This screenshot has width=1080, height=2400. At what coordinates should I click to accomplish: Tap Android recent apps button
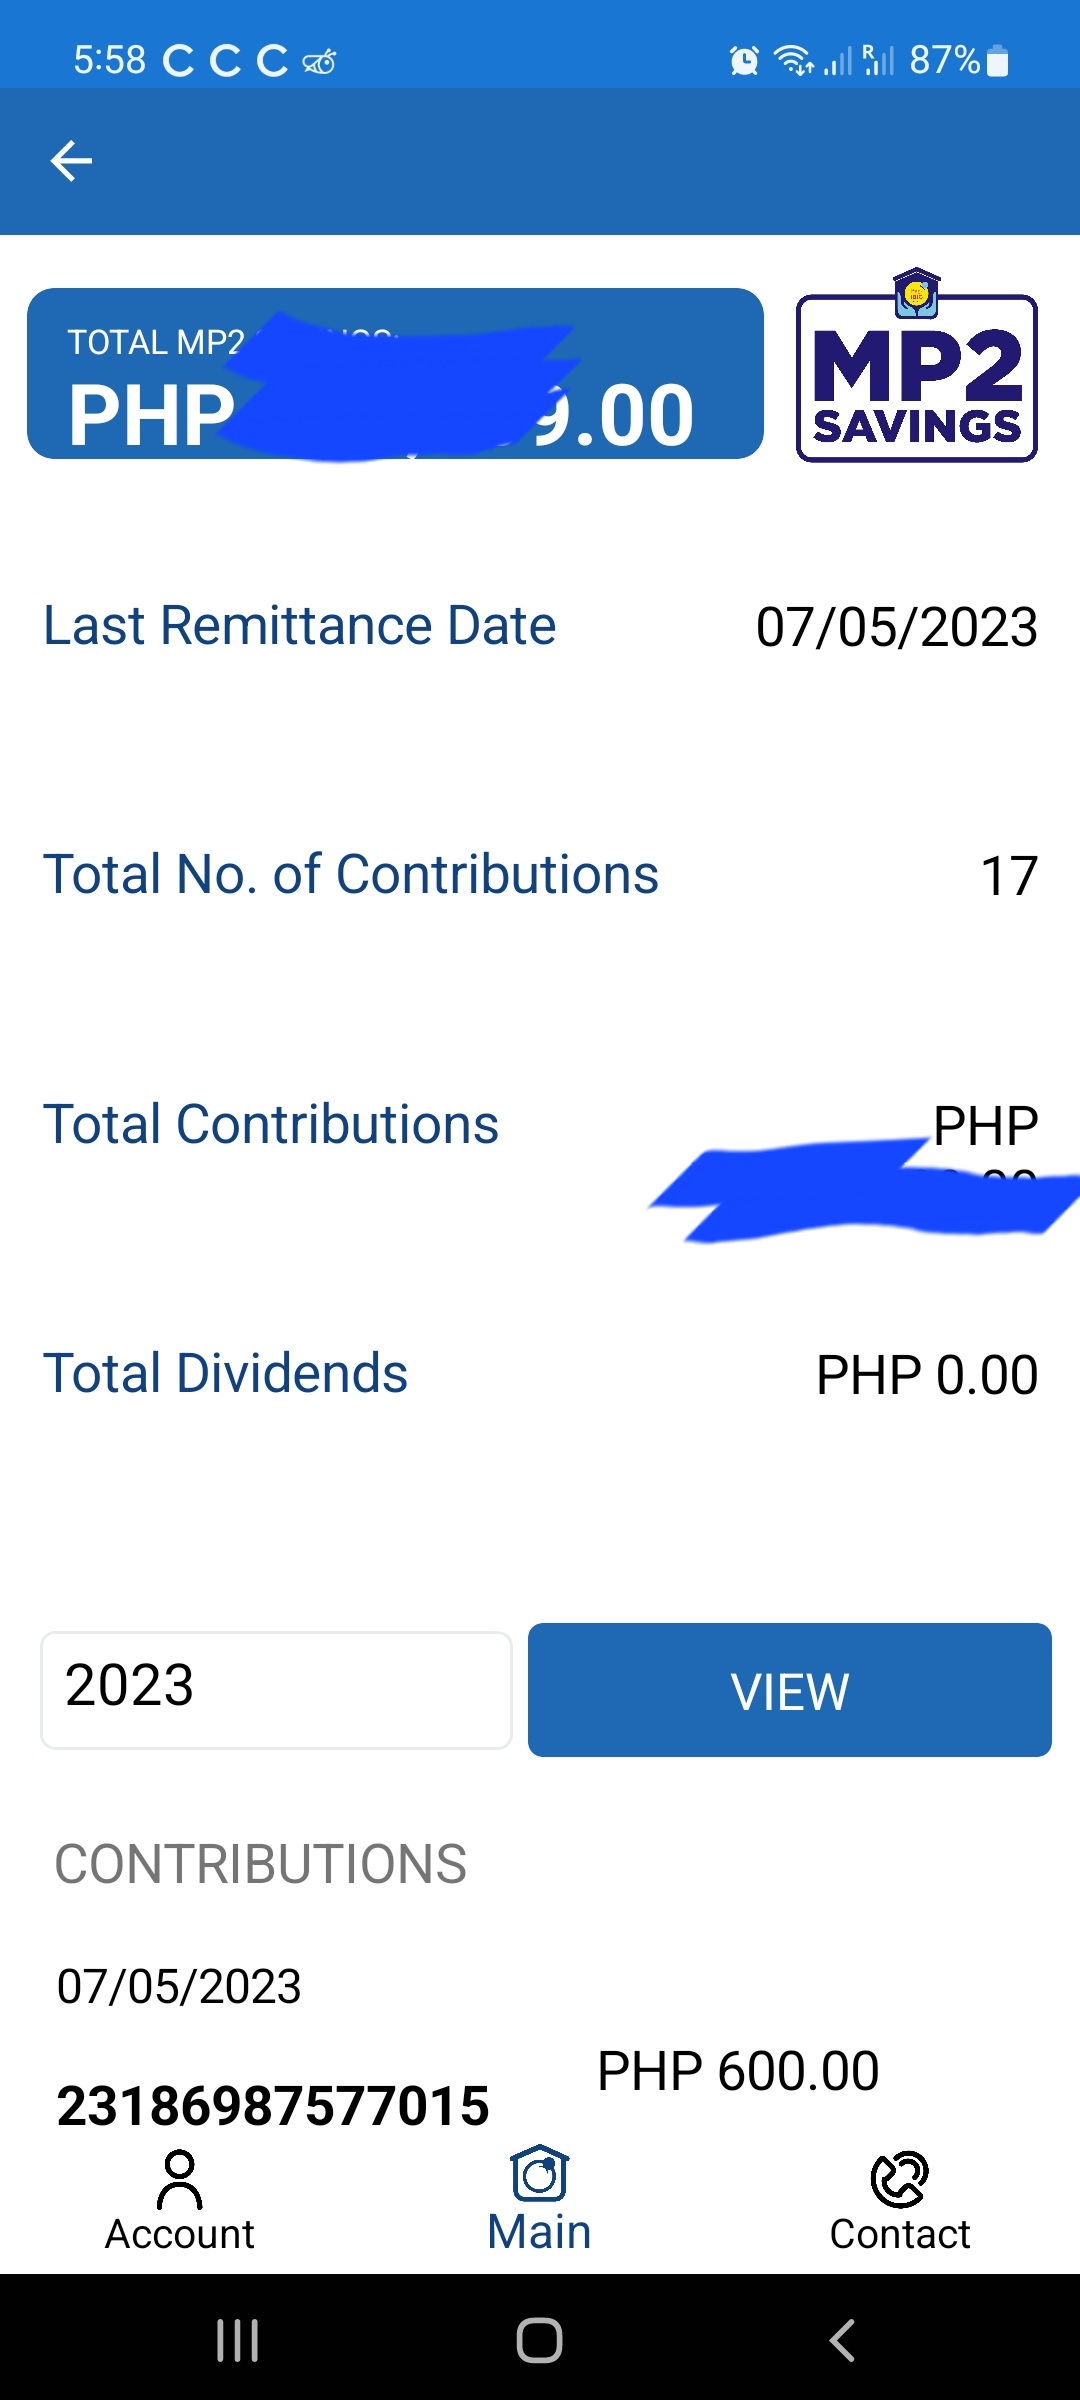pyautogui.click(x=238, y=2340)
